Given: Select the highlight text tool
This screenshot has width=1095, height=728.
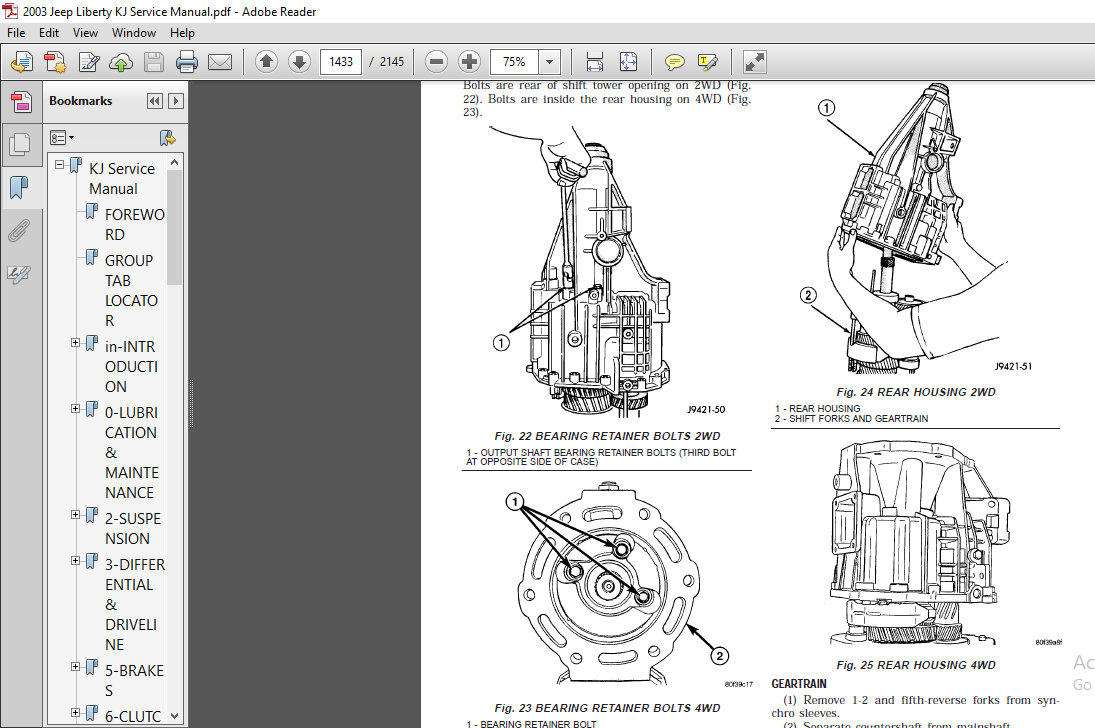Looking at the screenshot, I should (707, 62).
